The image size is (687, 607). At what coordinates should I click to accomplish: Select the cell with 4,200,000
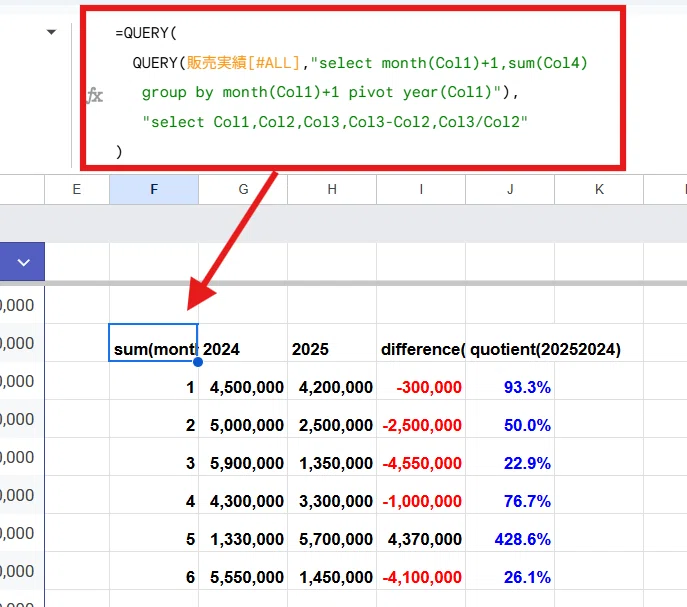point(332,381)
